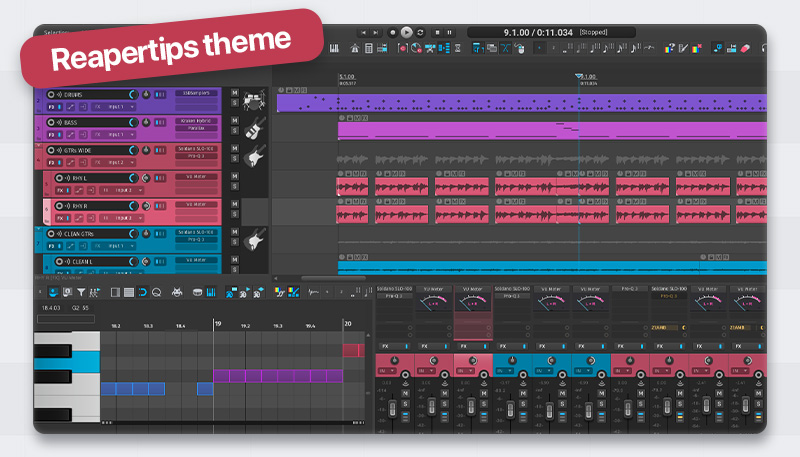The image size is (800, 457).
Task: Select the magenta BASS MIDI item in arrange
Action: [x=552, y=131]
